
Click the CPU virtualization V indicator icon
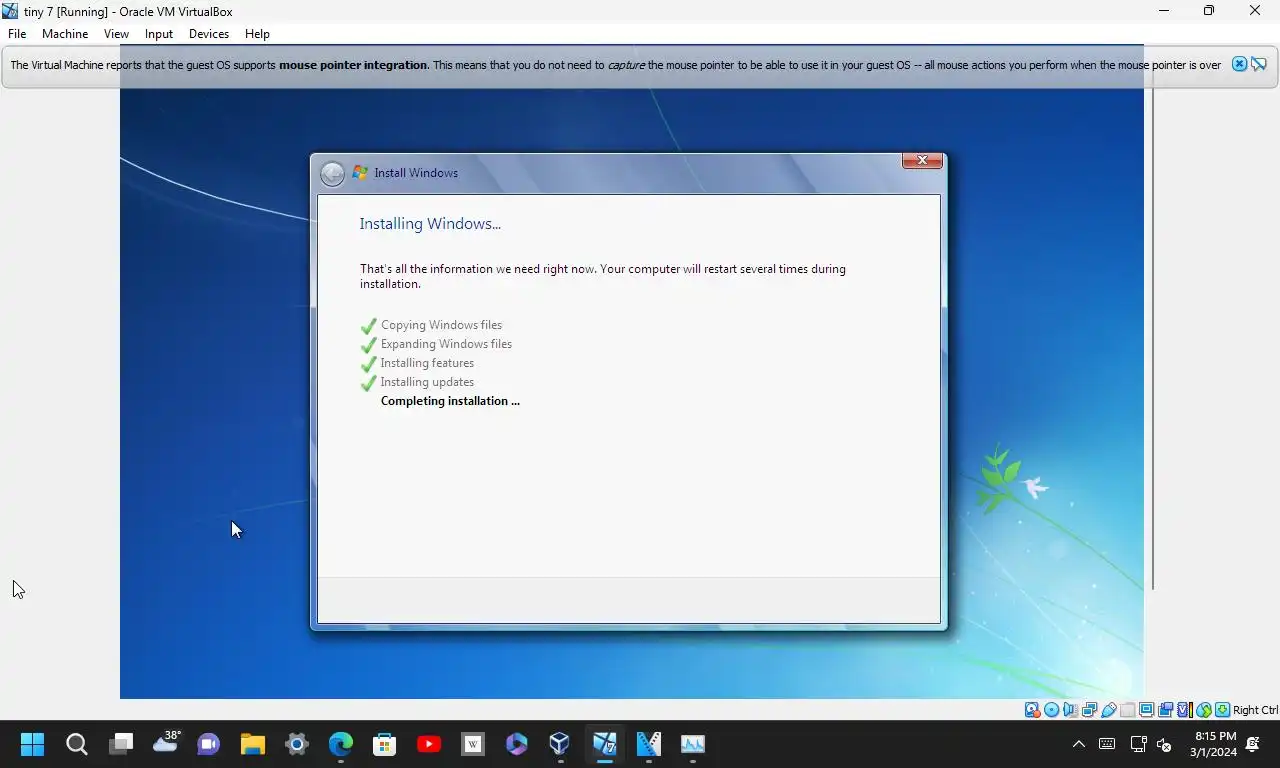pyautogui.click(x=1184, y=710)
